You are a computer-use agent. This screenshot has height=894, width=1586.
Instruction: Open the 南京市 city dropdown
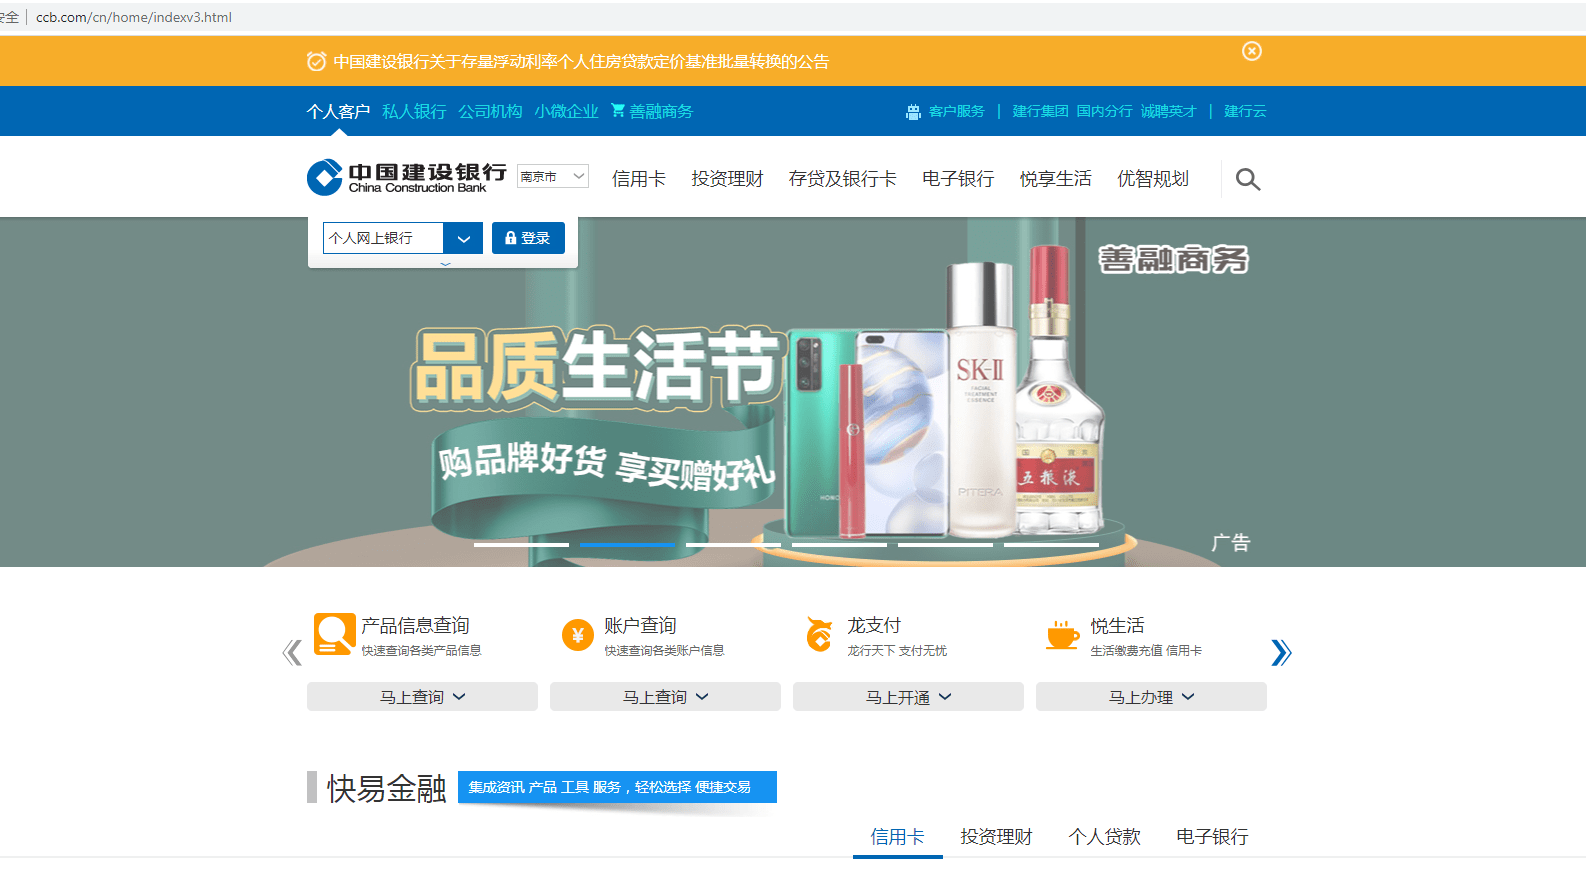(553, 176)
